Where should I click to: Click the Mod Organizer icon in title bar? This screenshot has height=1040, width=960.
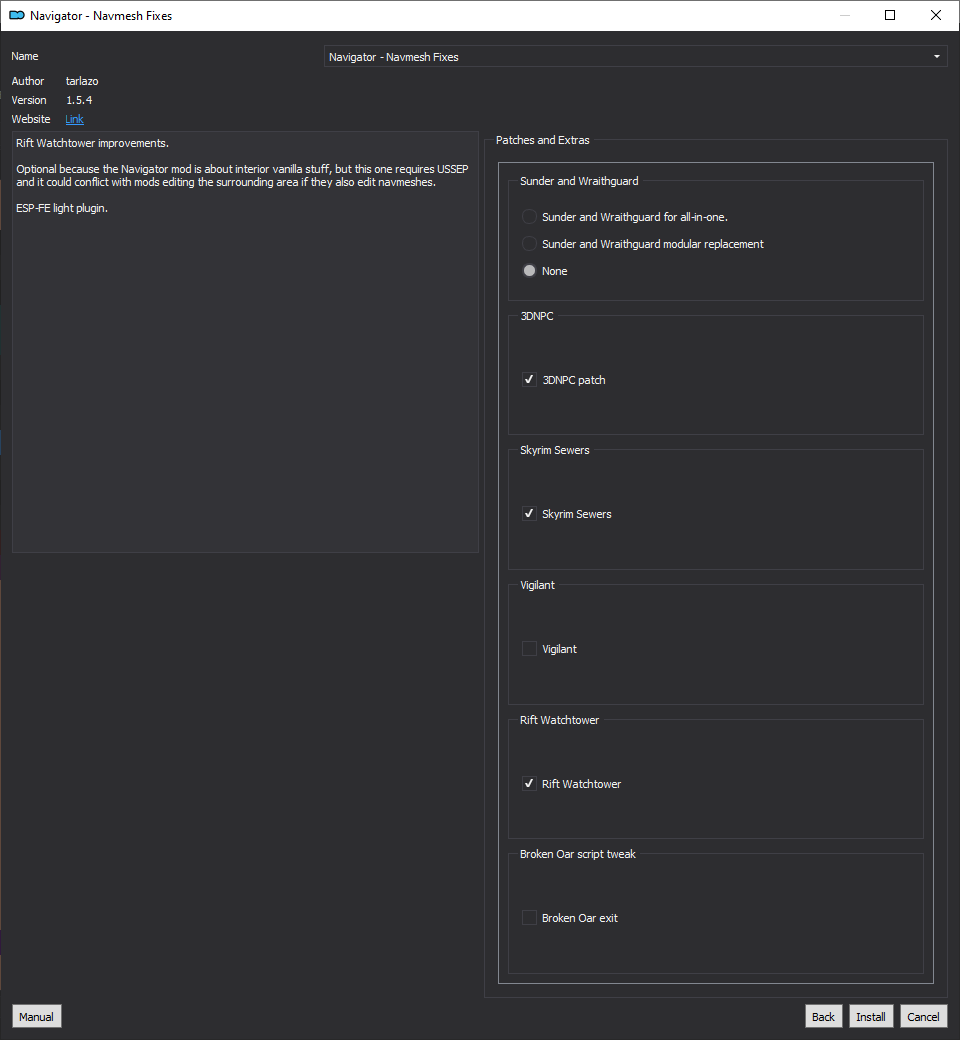tap(17, 15)
